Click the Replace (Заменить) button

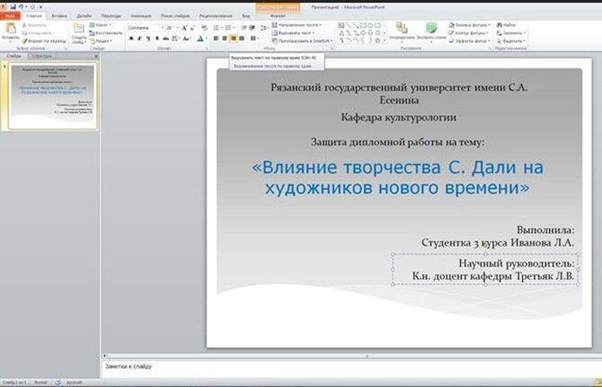511,33
